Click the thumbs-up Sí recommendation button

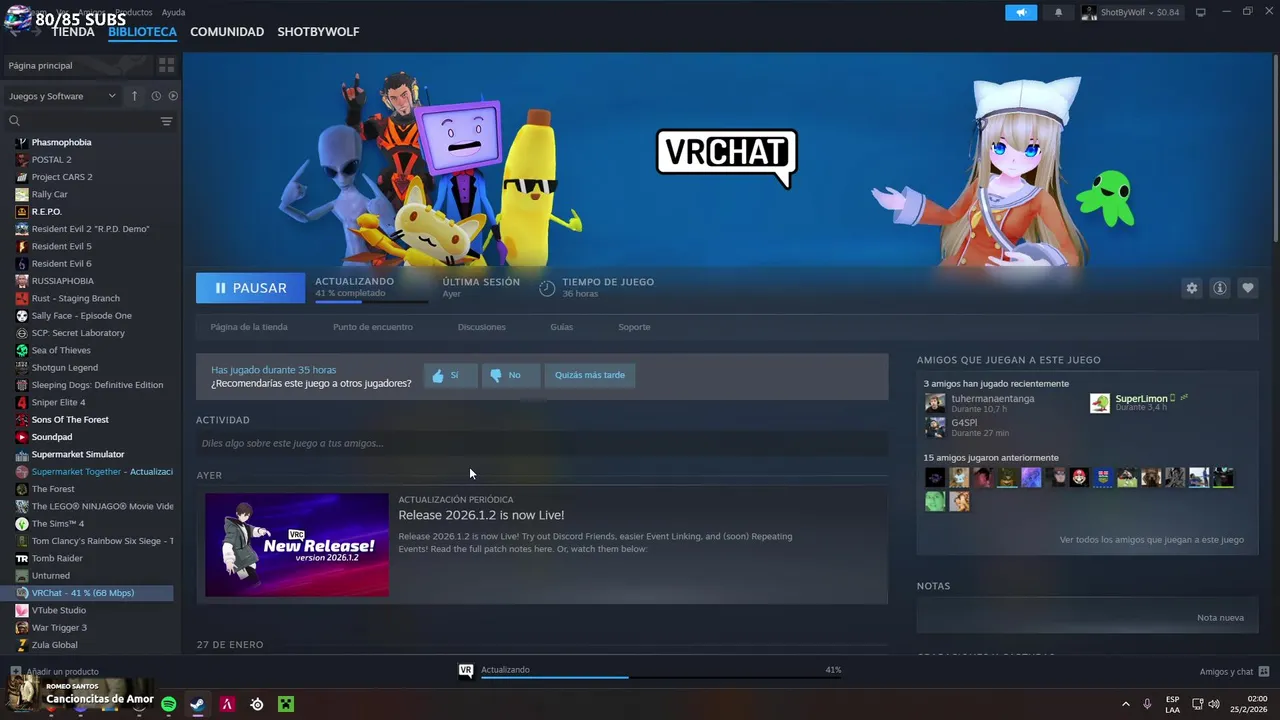(x=450, y=375)
